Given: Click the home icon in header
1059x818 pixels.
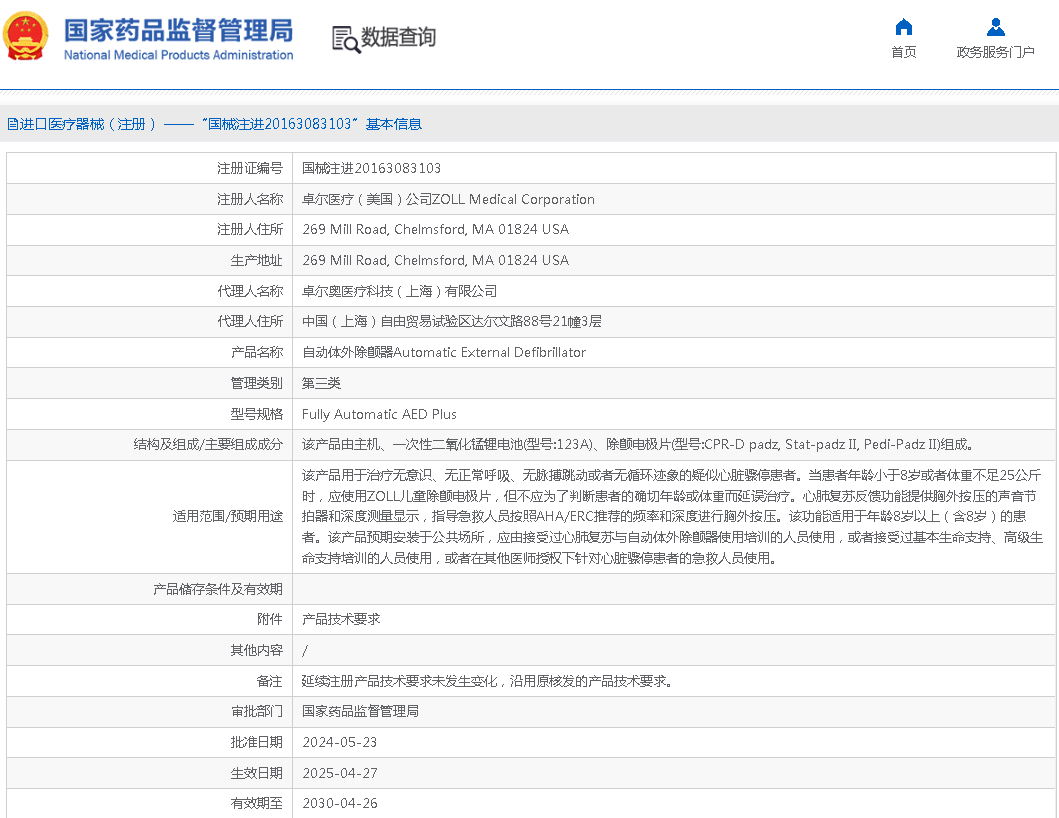Looking at the screenshot, I should pos(903,27).
